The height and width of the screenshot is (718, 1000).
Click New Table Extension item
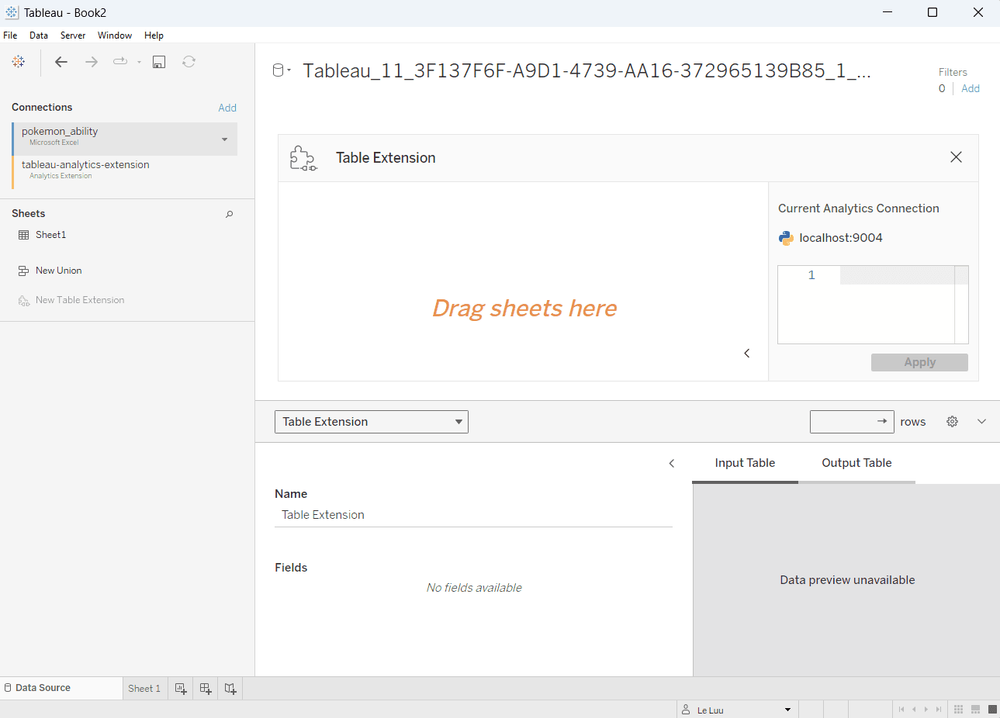coord(71,300)
